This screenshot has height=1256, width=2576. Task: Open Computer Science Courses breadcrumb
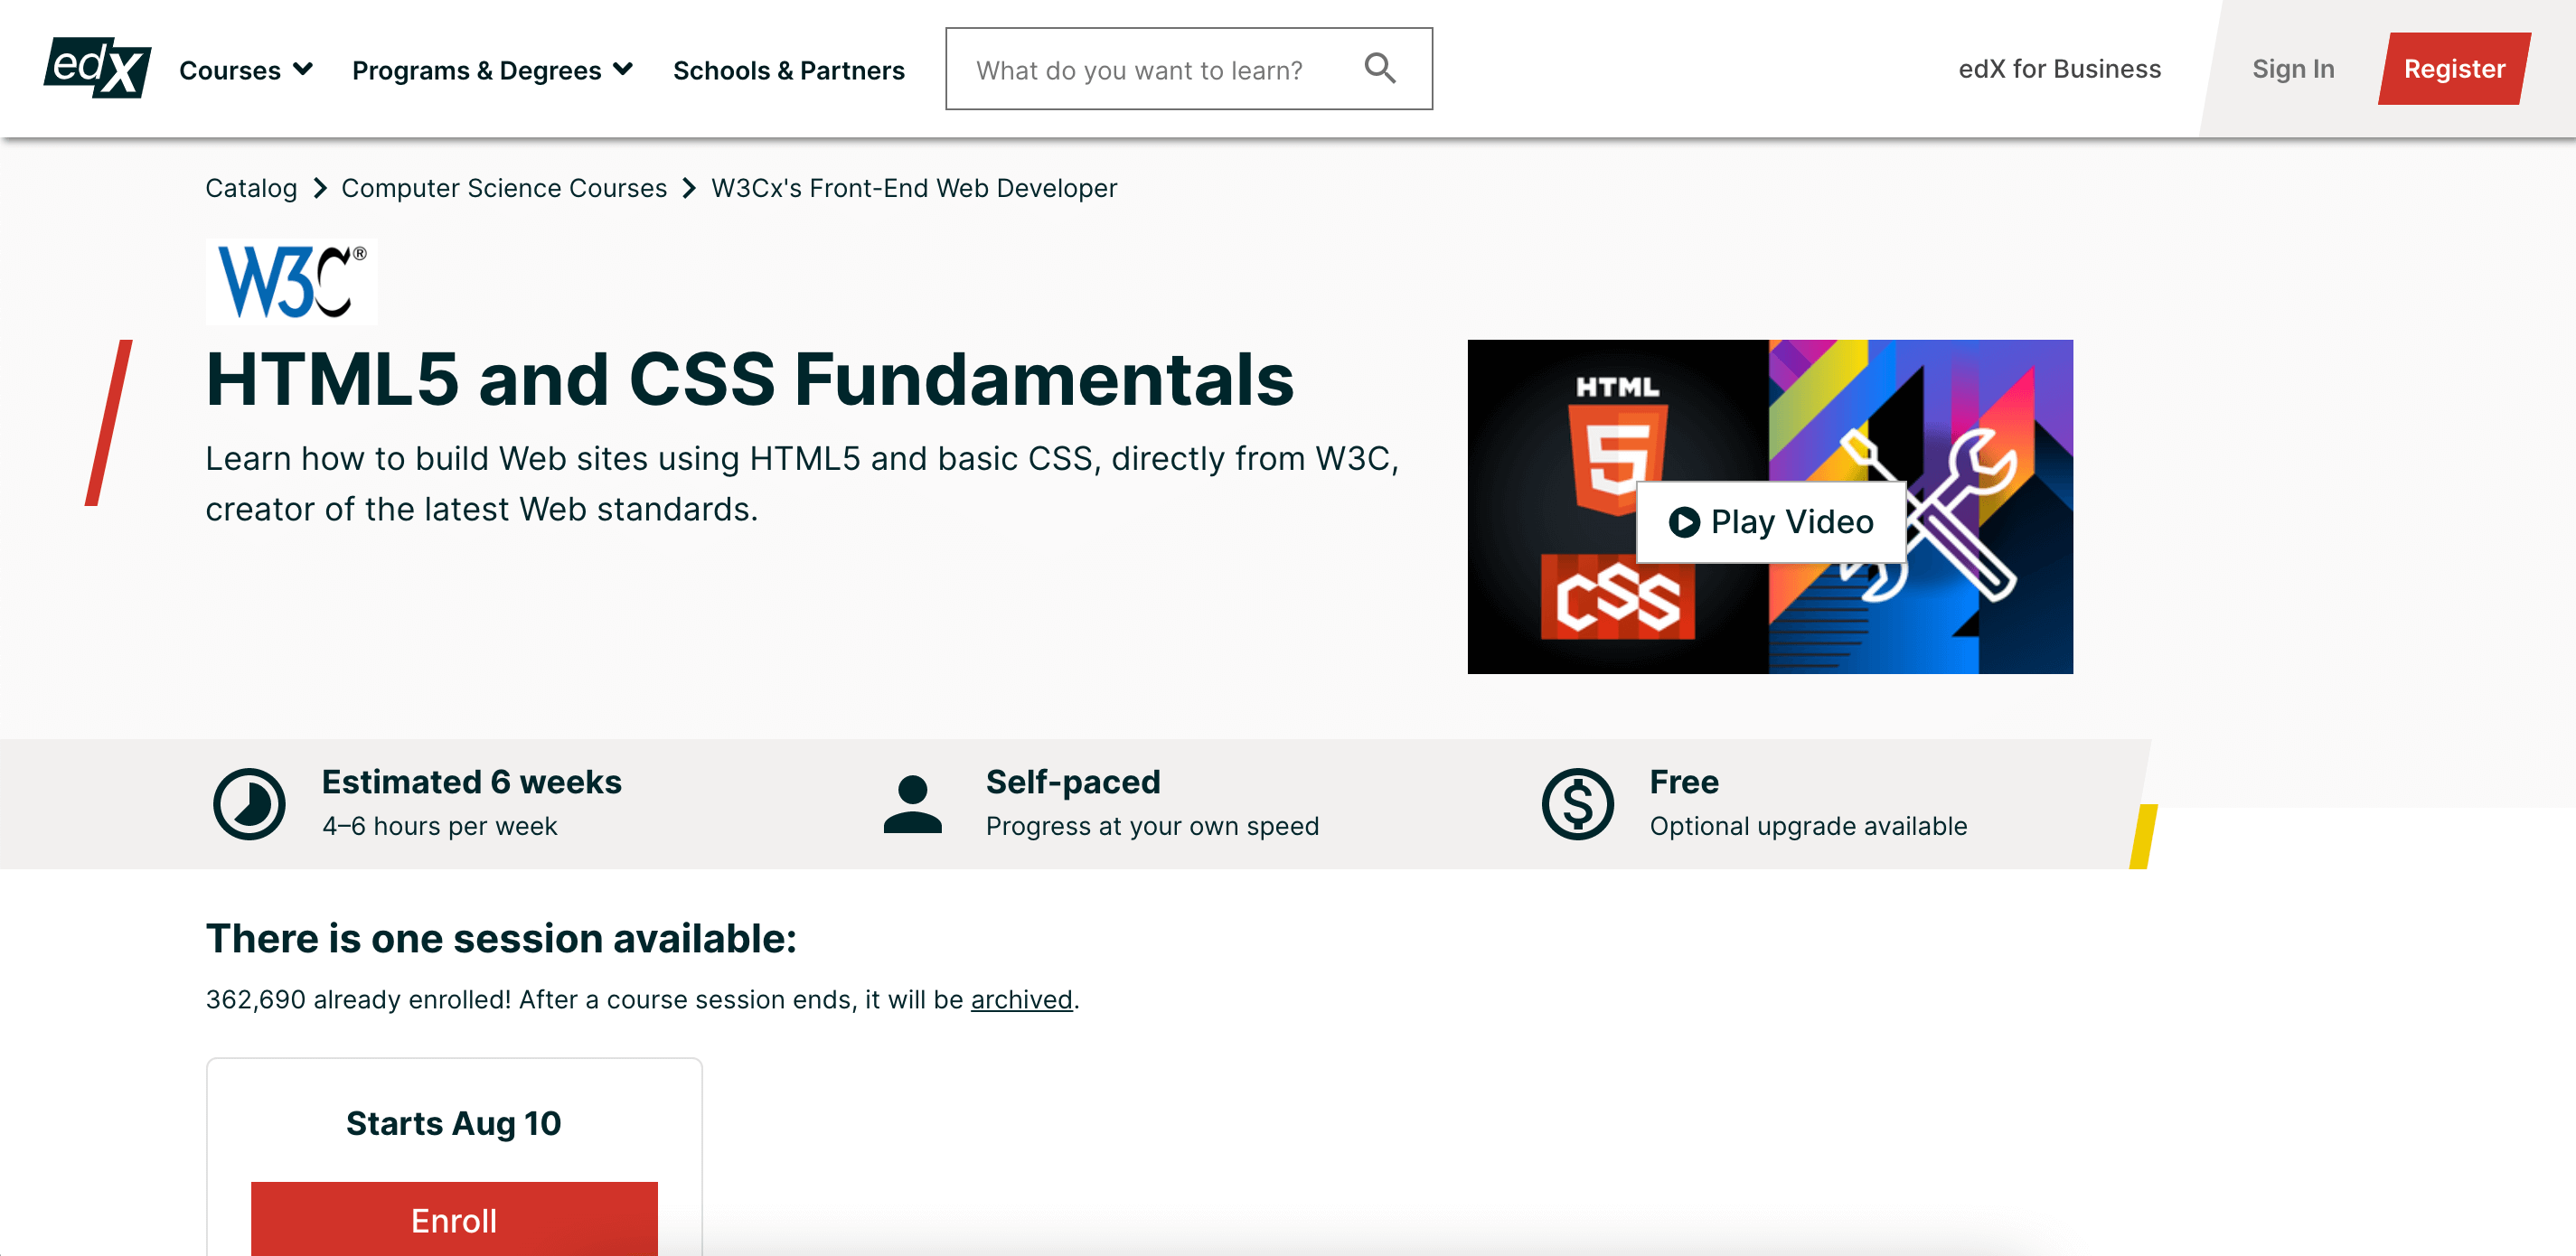click(x=503, y=188)
